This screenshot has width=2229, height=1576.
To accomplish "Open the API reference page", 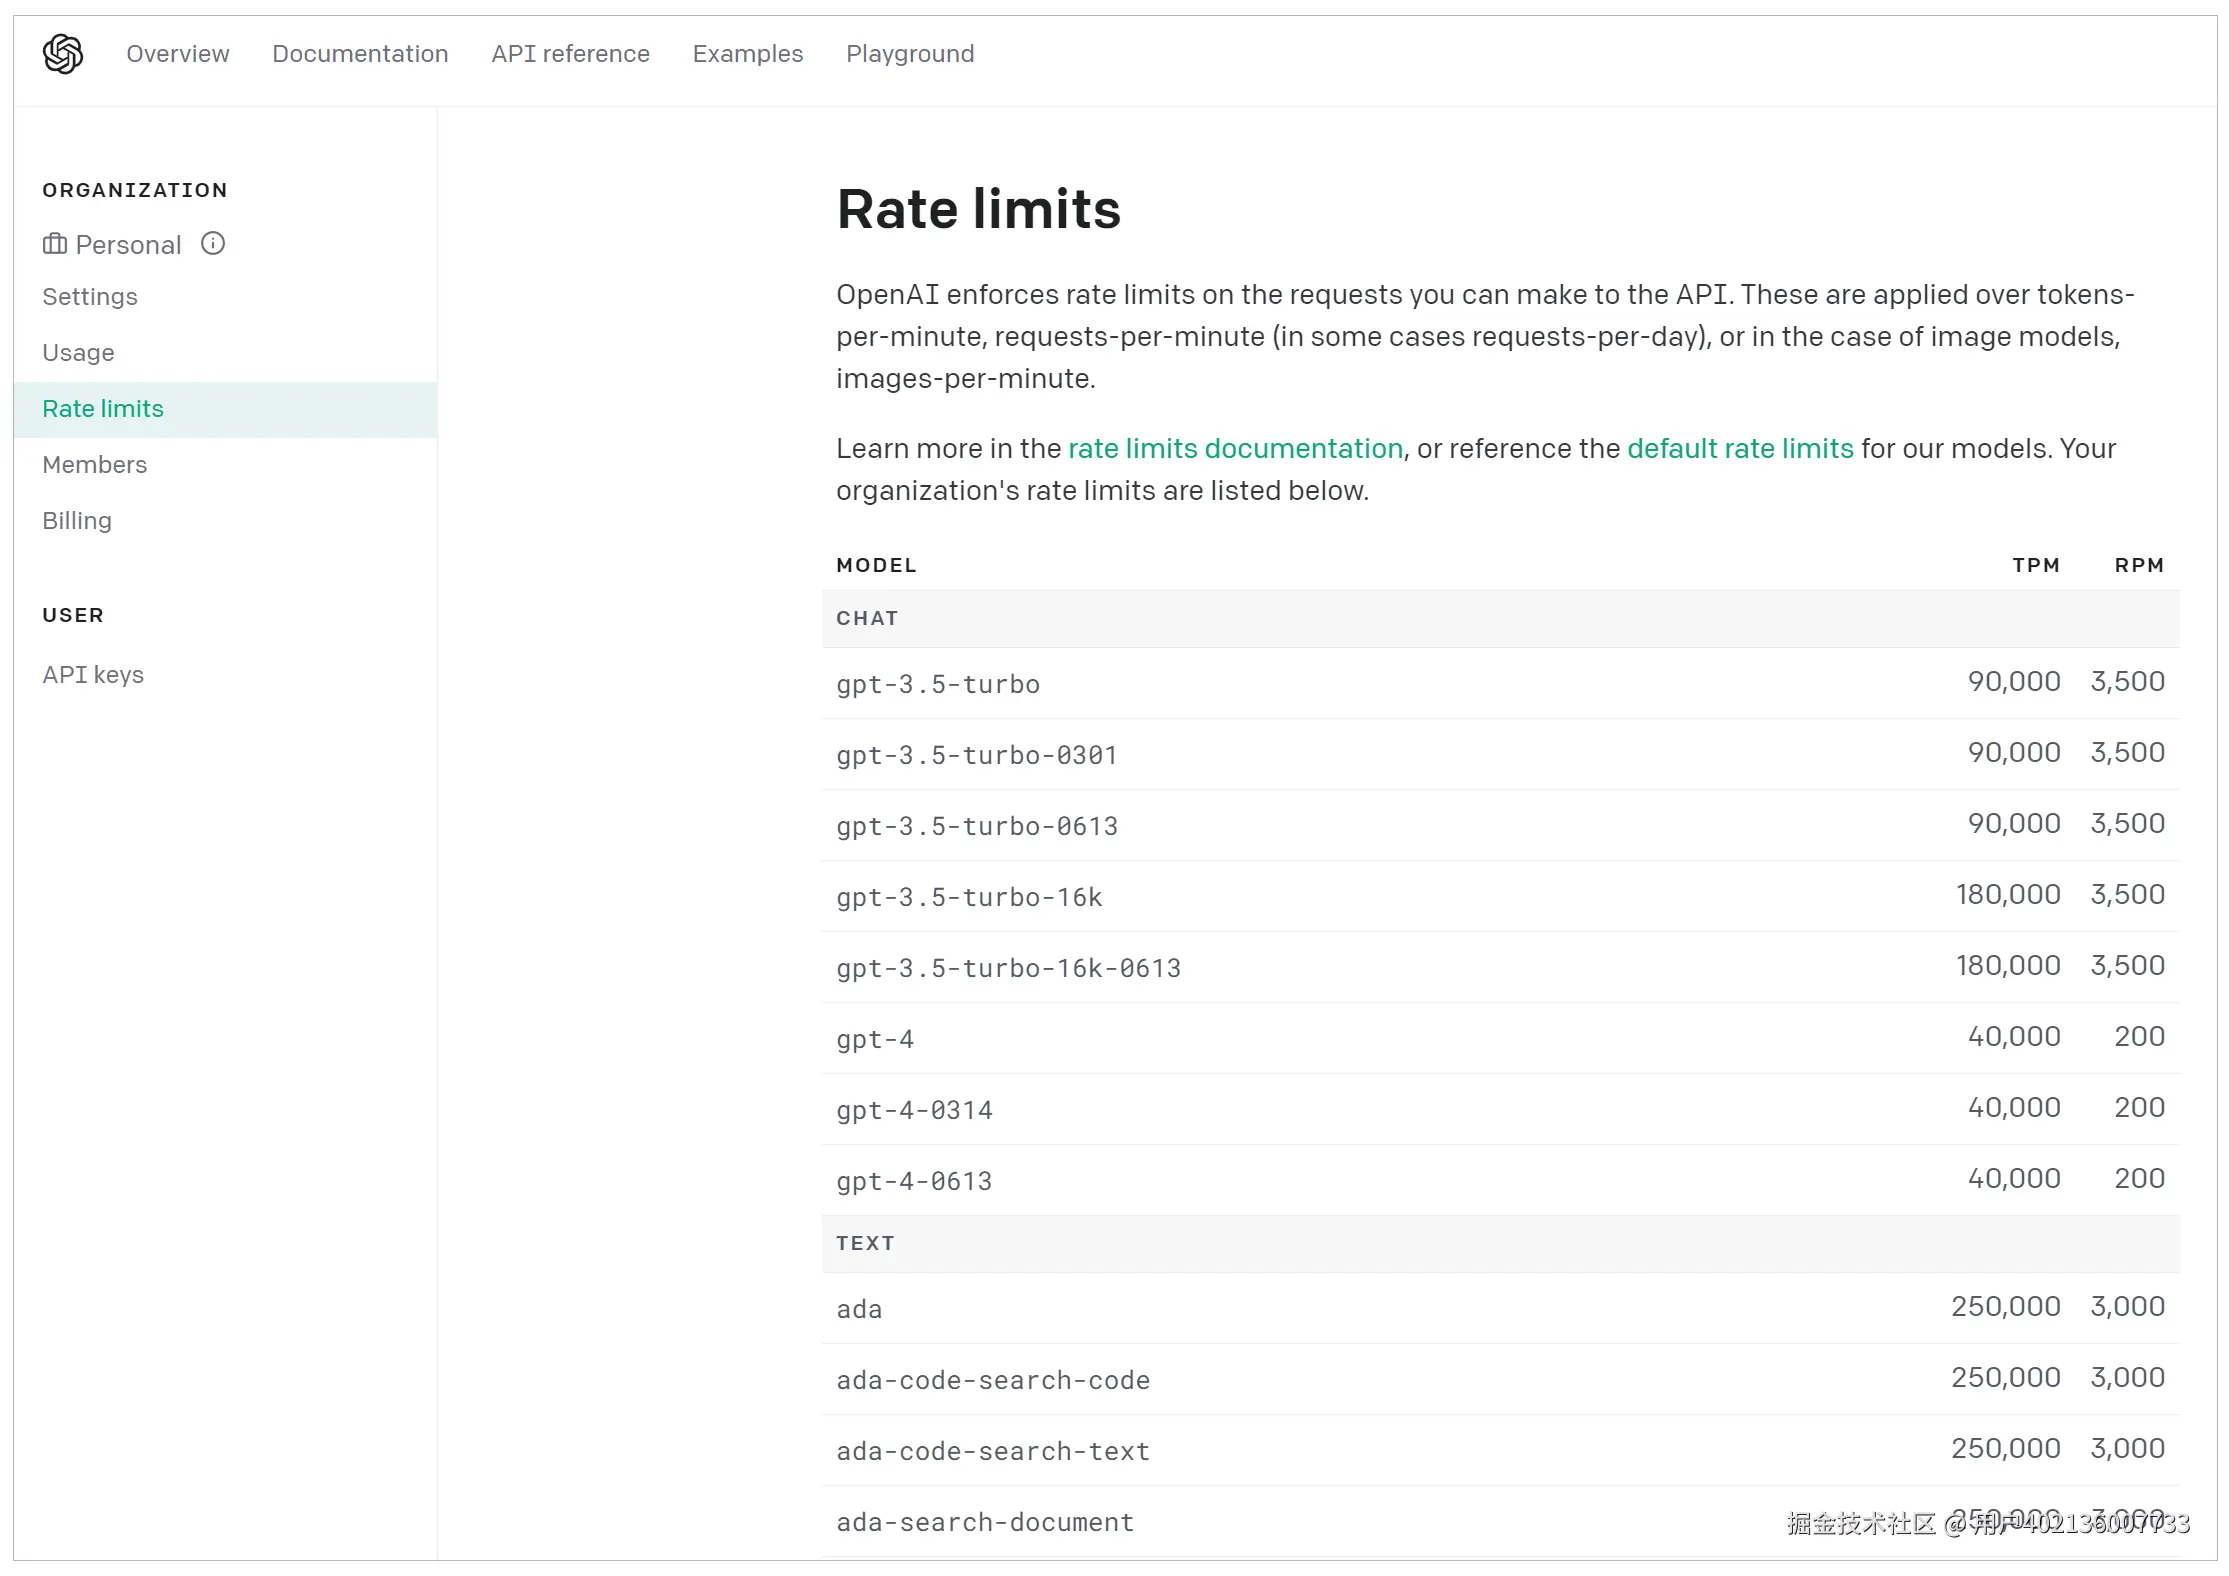I will 570,54.
